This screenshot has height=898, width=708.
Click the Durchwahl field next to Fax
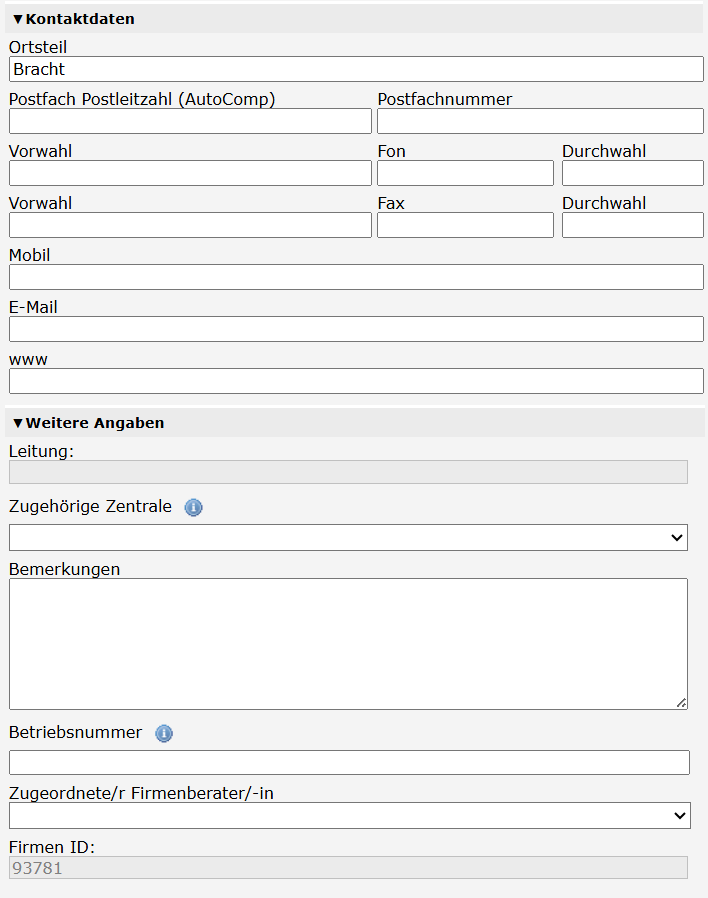click(633, 225)
